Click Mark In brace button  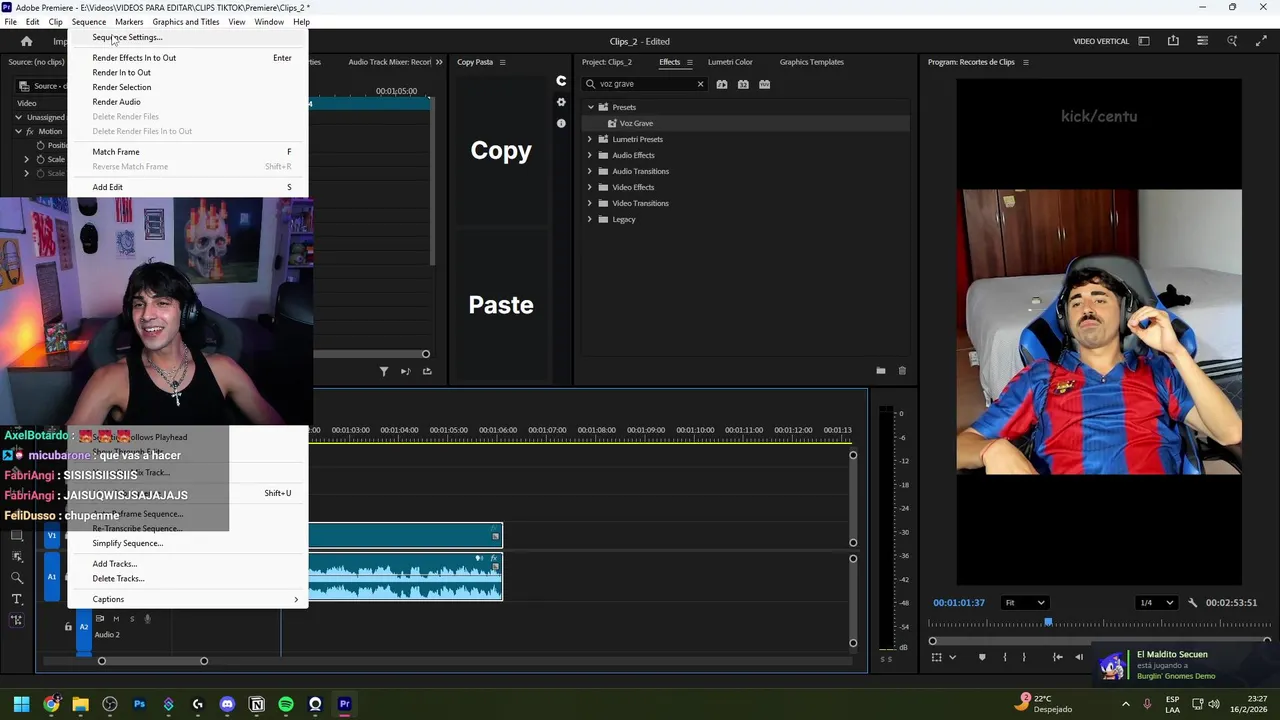coord(1003,657)
